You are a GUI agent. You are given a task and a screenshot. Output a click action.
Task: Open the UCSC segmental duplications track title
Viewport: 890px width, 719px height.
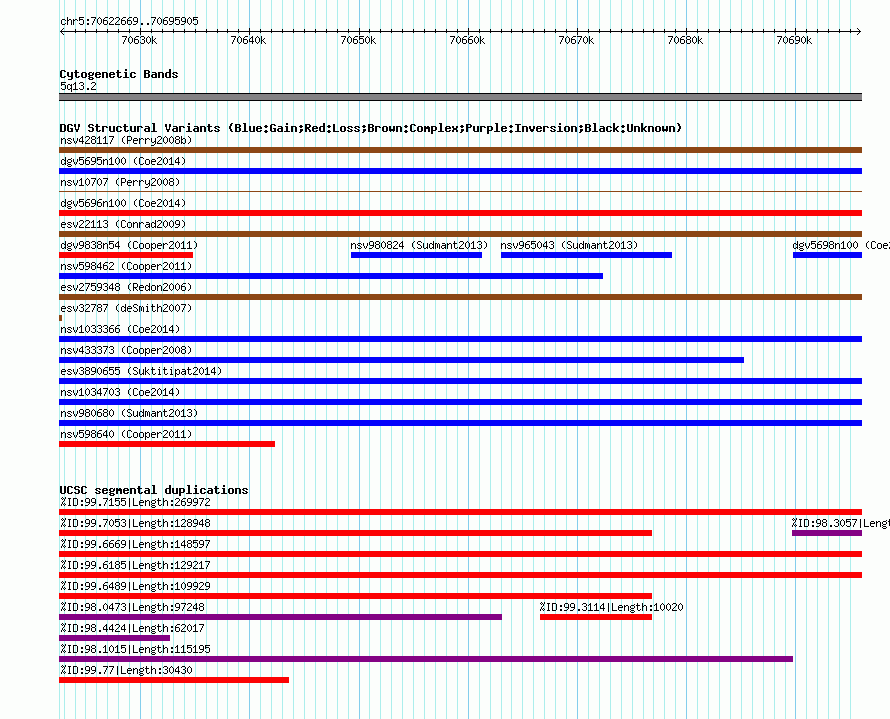click(x=154, y=490)
